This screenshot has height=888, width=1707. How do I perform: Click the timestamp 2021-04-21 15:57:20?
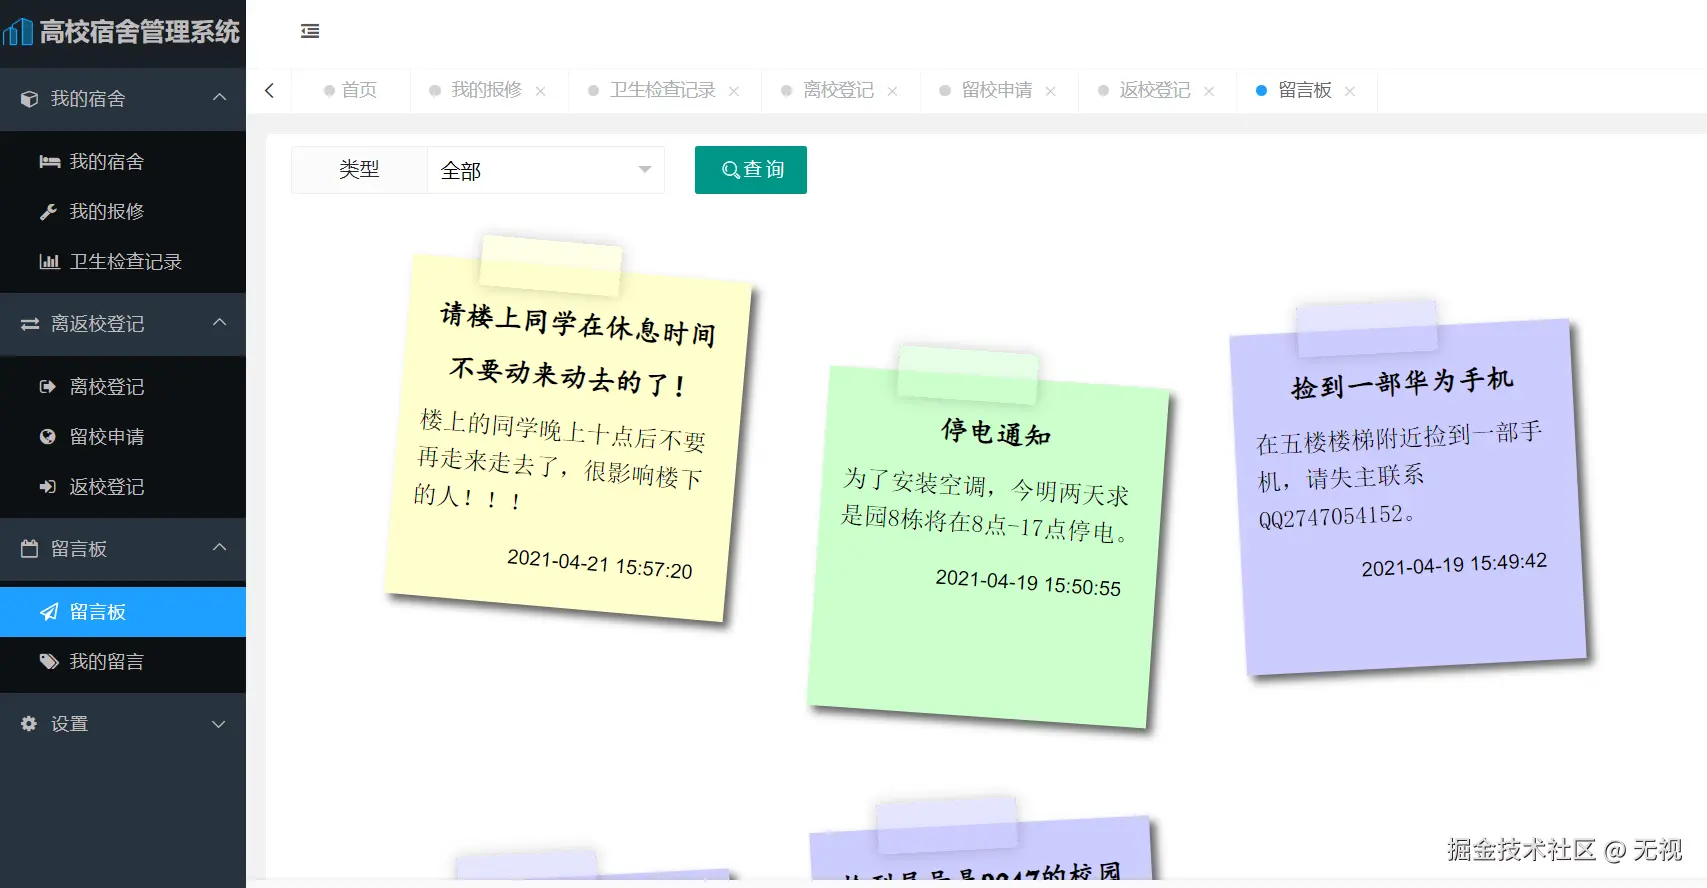[x=600, y=564]
